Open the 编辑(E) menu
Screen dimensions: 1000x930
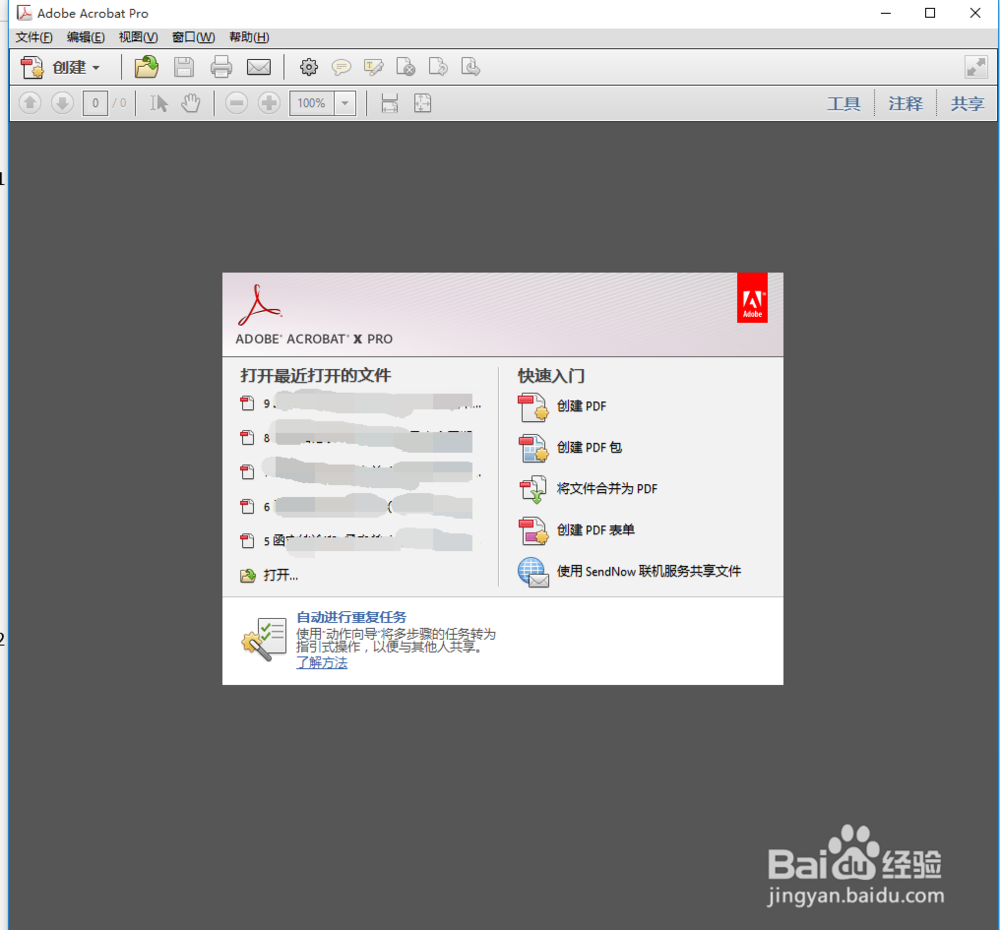85,37
